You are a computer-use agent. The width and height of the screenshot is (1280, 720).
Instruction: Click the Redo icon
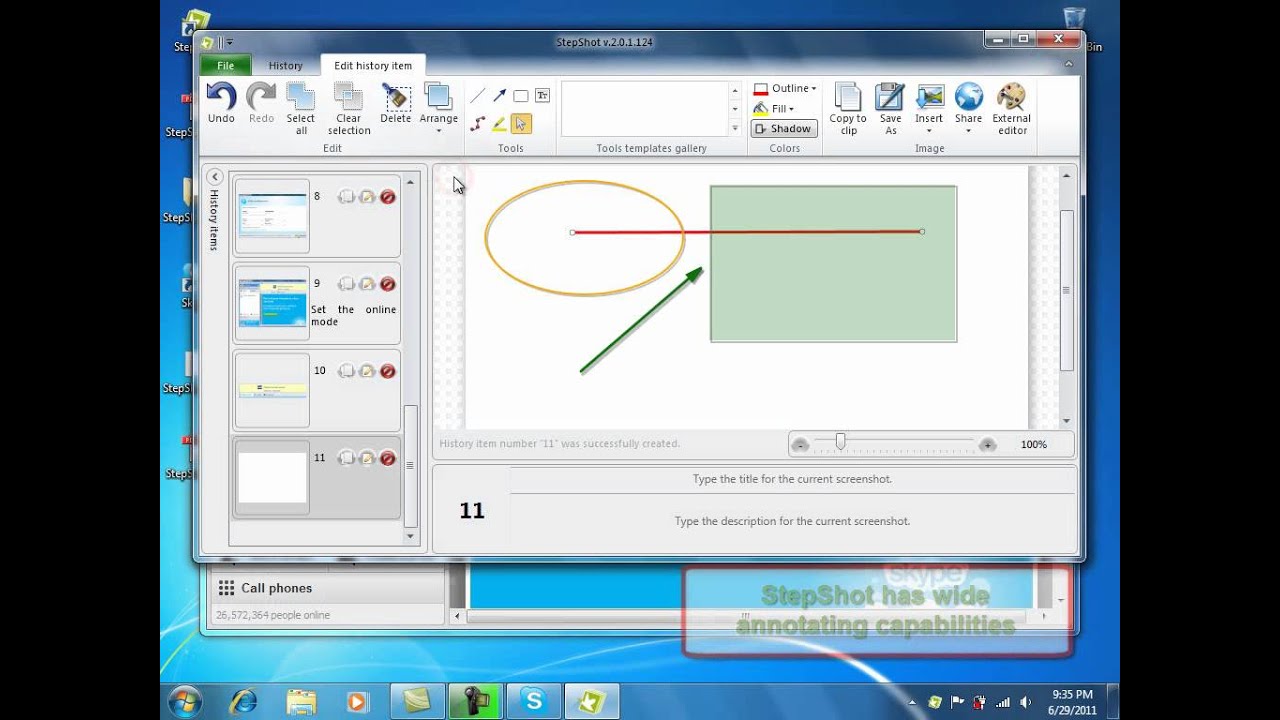coord(261,97)
